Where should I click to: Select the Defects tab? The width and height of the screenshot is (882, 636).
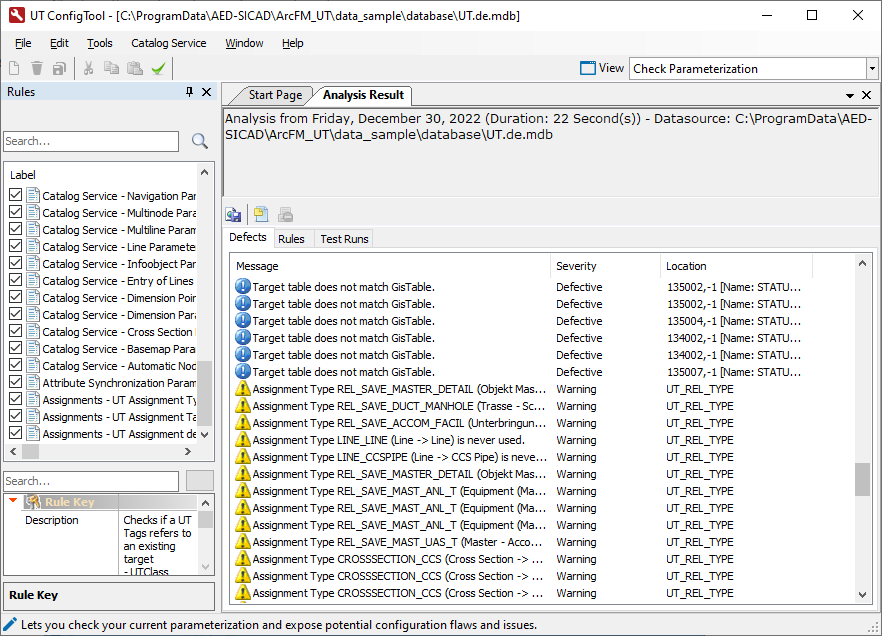point(248,237)
